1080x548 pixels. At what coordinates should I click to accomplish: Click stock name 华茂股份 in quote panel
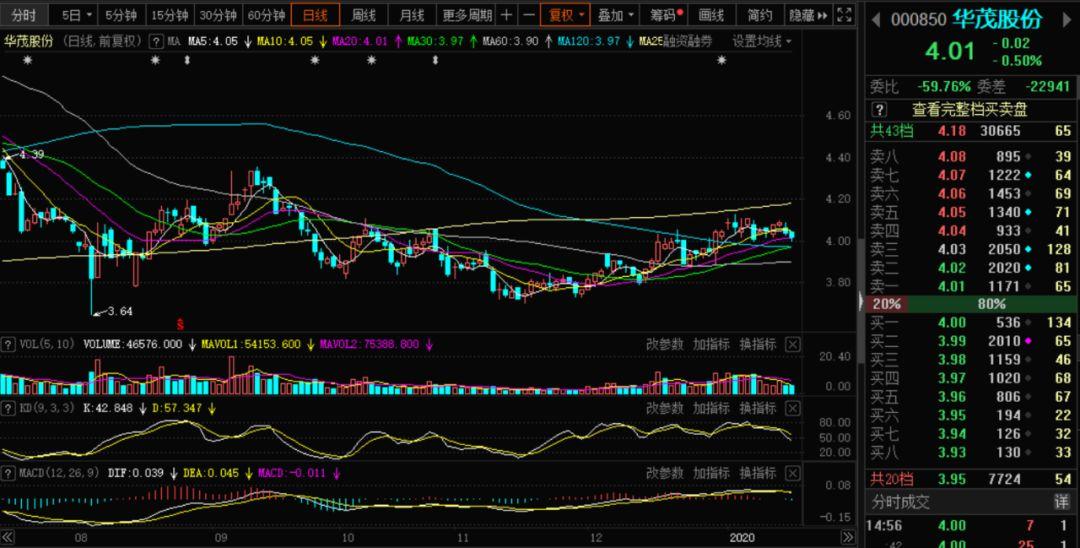(997, 19)
